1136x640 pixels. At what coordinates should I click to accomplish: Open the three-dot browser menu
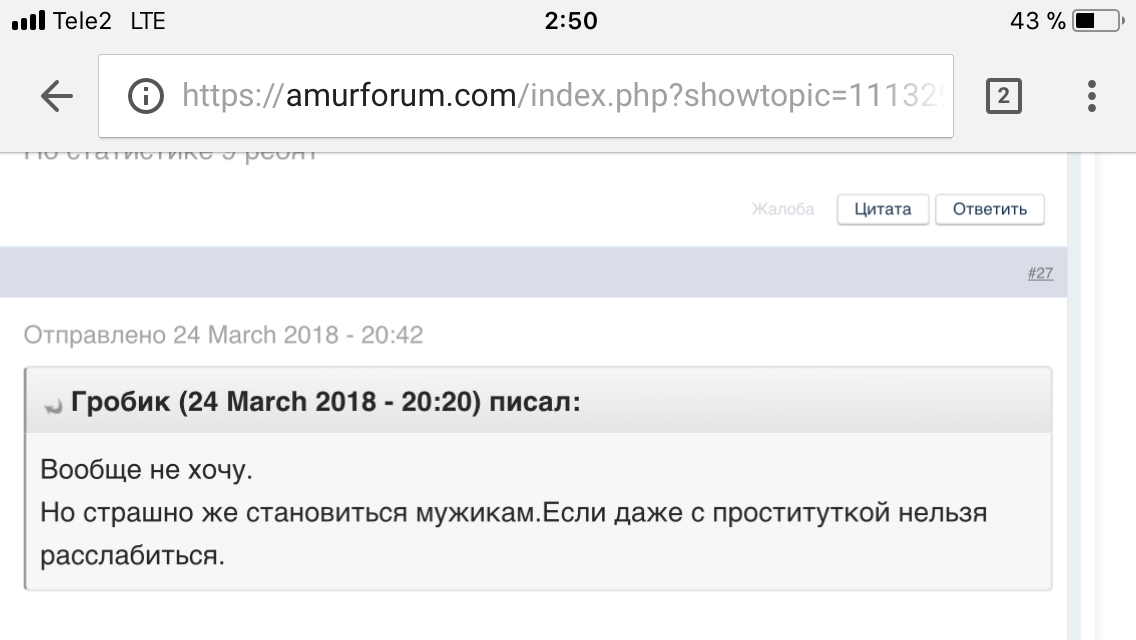(1092, 96)
